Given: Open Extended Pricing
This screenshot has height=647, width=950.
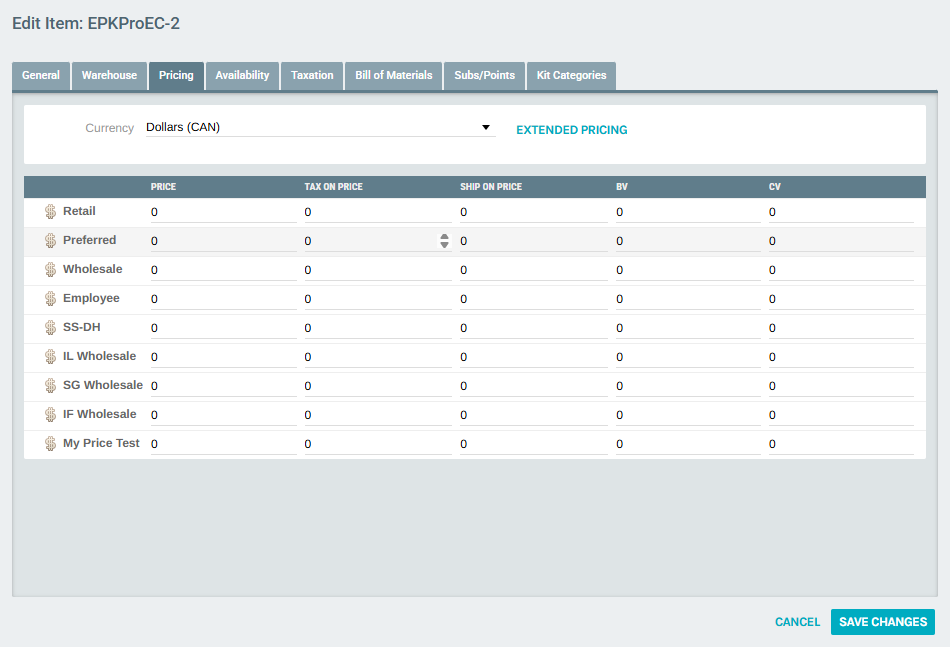Looking at the screenshot, I should point(571,129).
